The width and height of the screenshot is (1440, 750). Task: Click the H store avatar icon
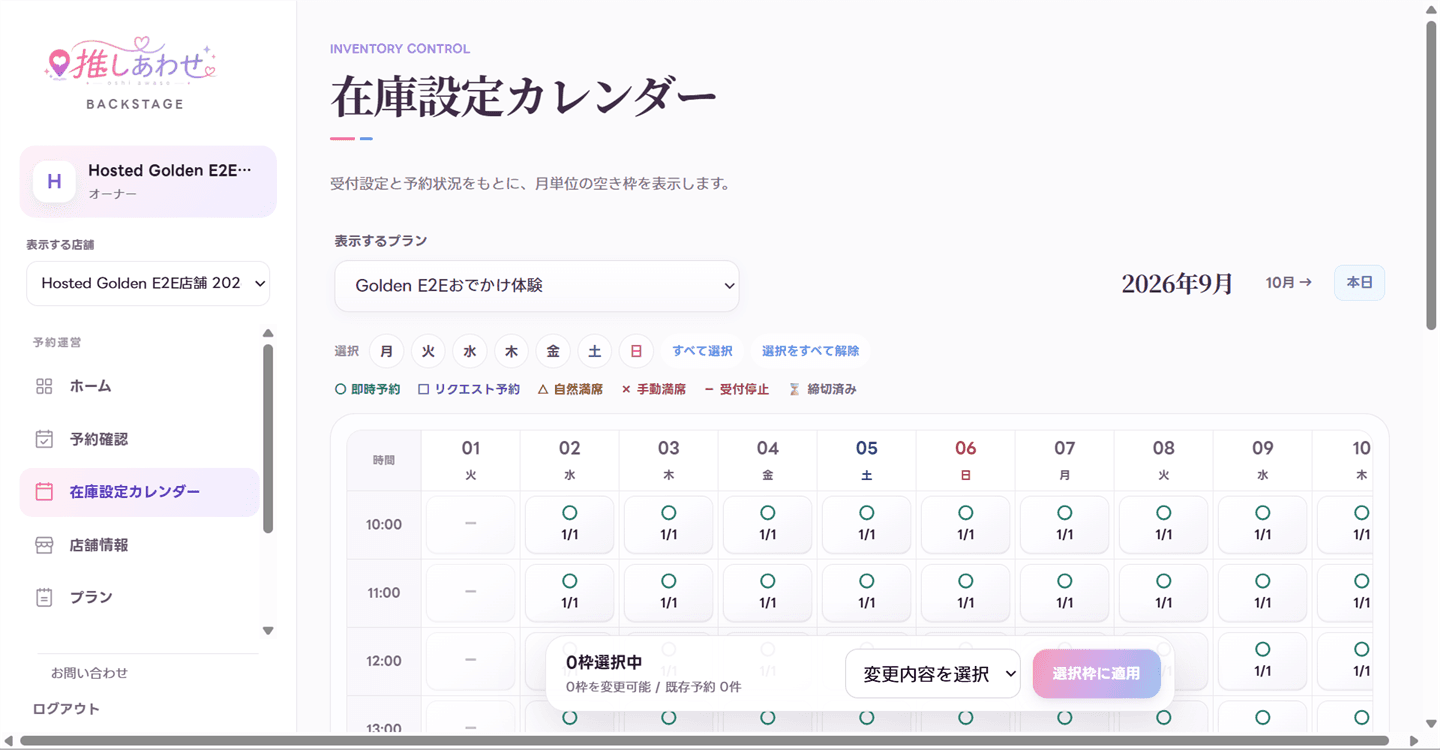coord(55,181)
